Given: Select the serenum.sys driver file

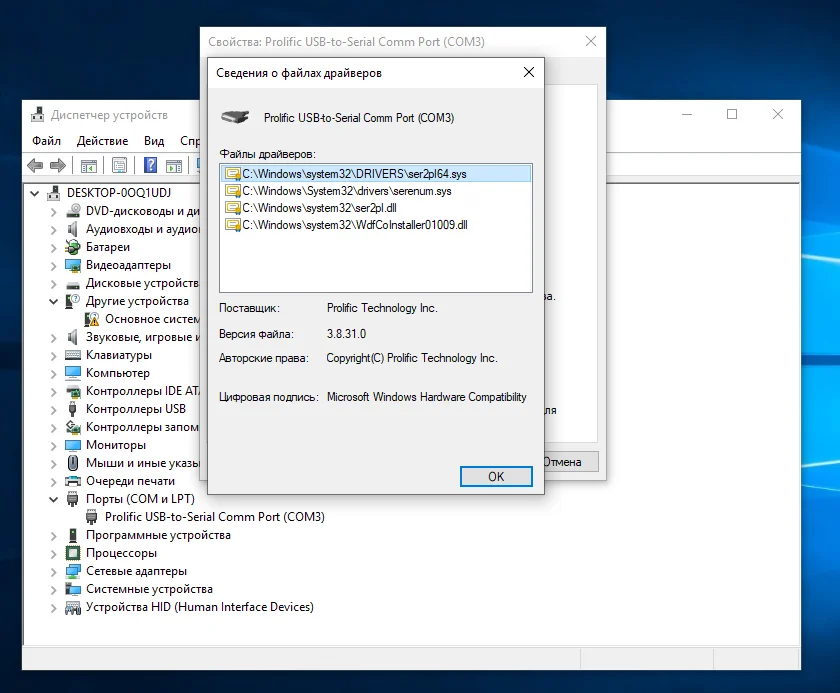Looking at the screenshot, I should coord(347,191).
